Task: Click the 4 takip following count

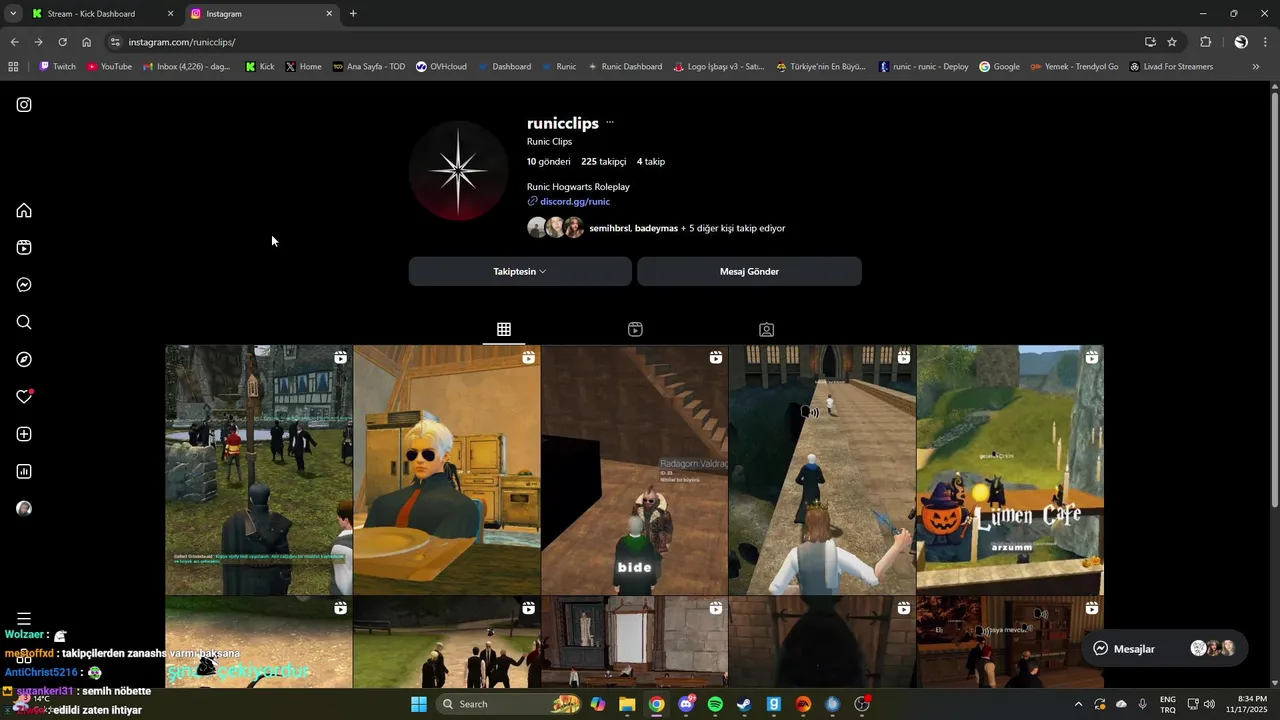Action: pyautogui.click(x=651, y=161)
